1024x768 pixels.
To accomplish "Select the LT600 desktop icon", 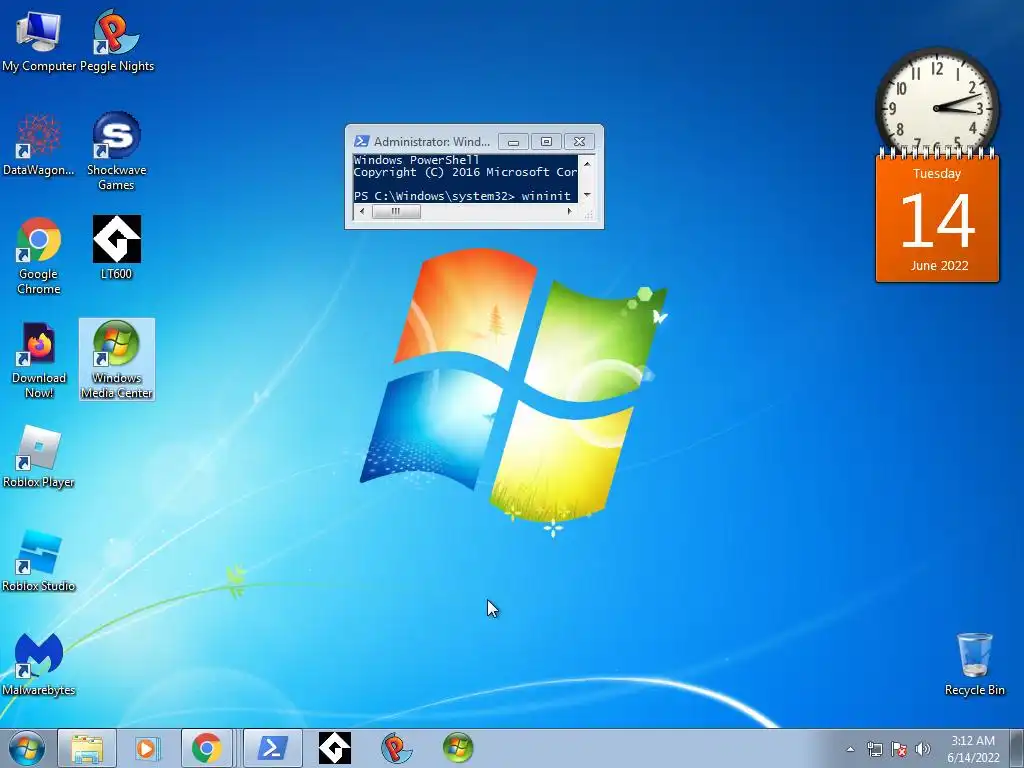I will point(116,248).
